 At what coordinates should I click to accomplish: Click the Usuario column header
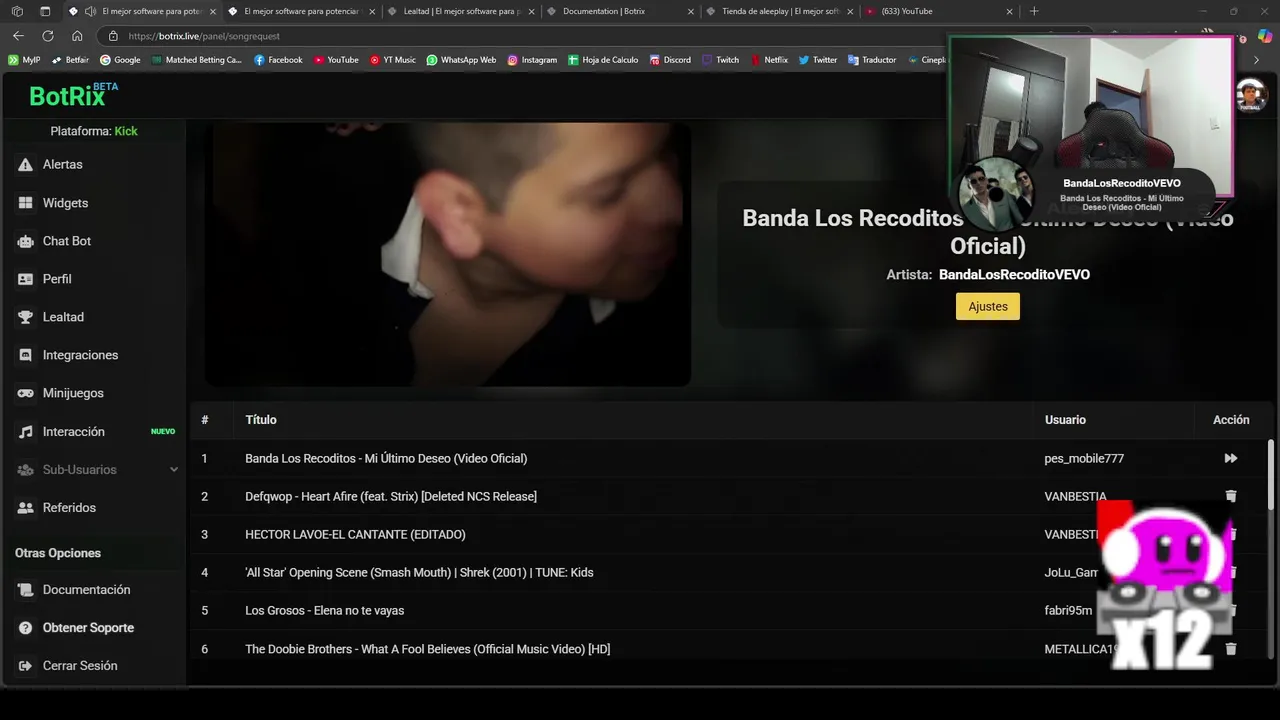click(1065, 420)
